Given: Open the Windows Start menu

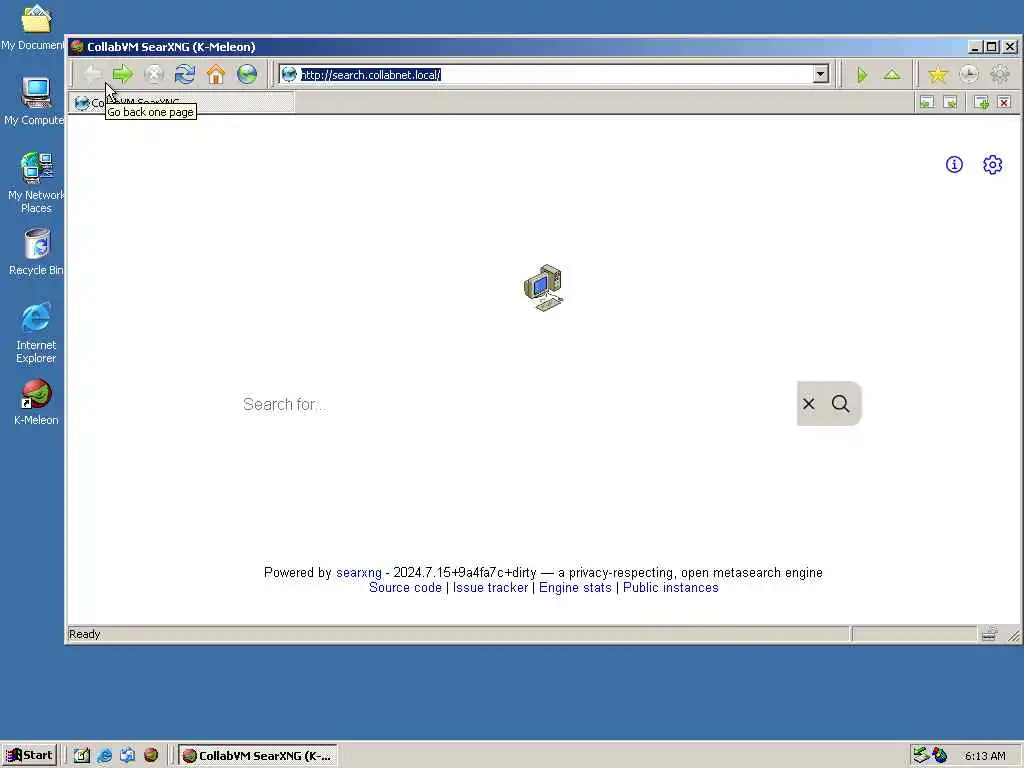Looking at the screenshot, I should click(29, 756).
